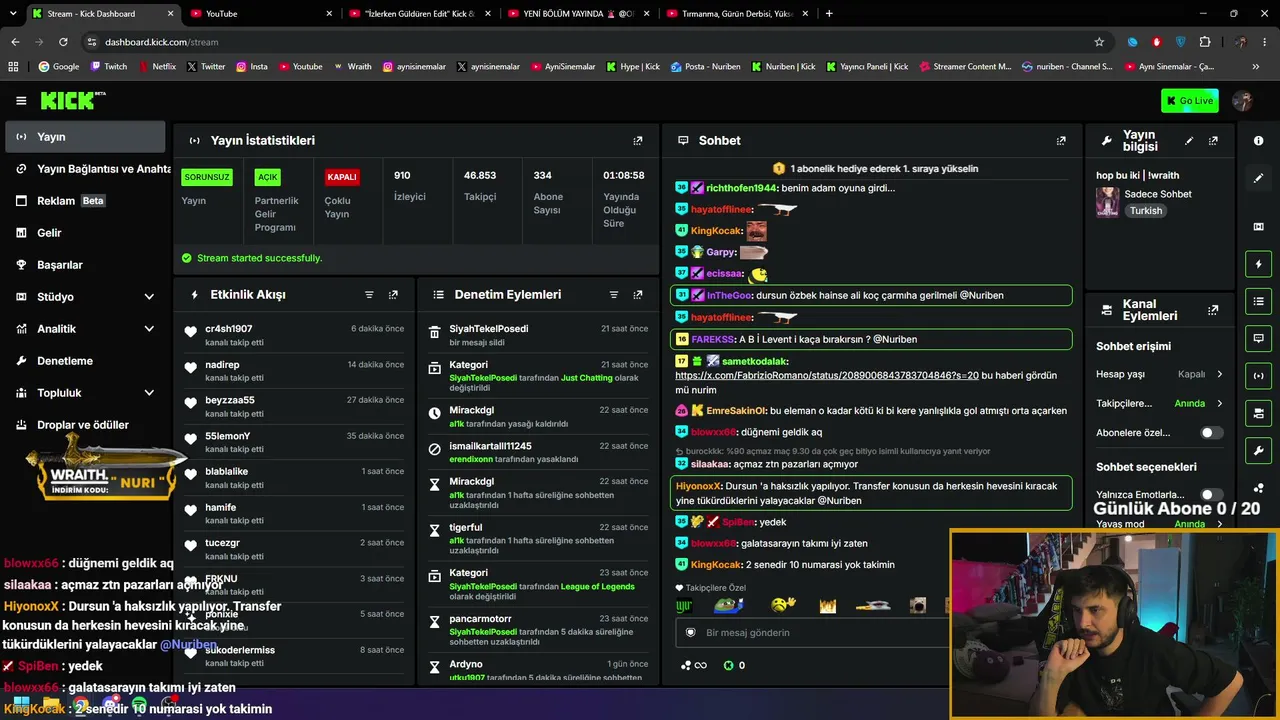Open Apps grid in bookmarks bar
This screenshot has height=720, width=1280.
[x=13, y=67]
